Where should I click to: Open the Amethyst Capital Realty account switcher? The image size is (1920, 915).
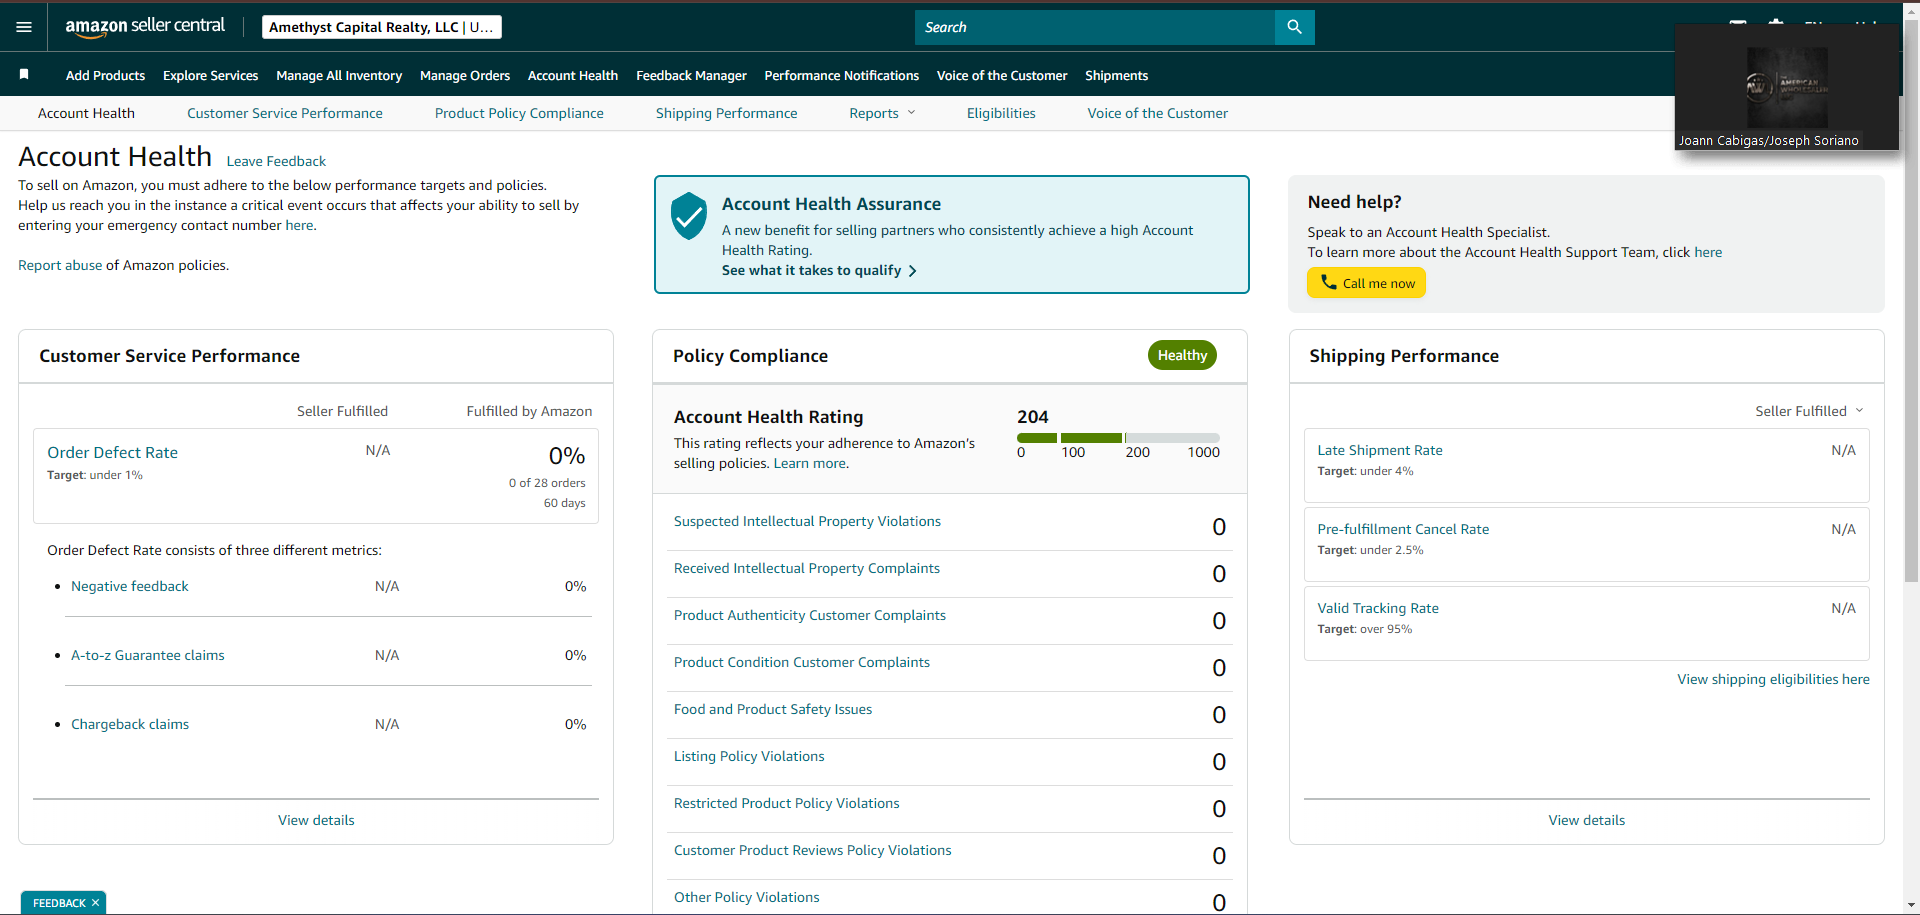(381, 27)
